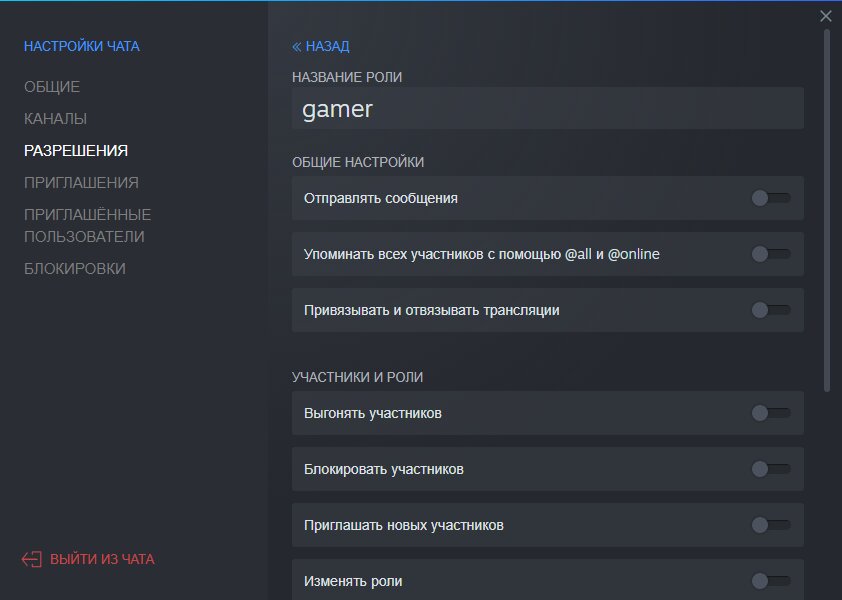Select the РАЗРЕШЕНИЯ section
This screenshot has width=842, height=600.
point(76,150)
